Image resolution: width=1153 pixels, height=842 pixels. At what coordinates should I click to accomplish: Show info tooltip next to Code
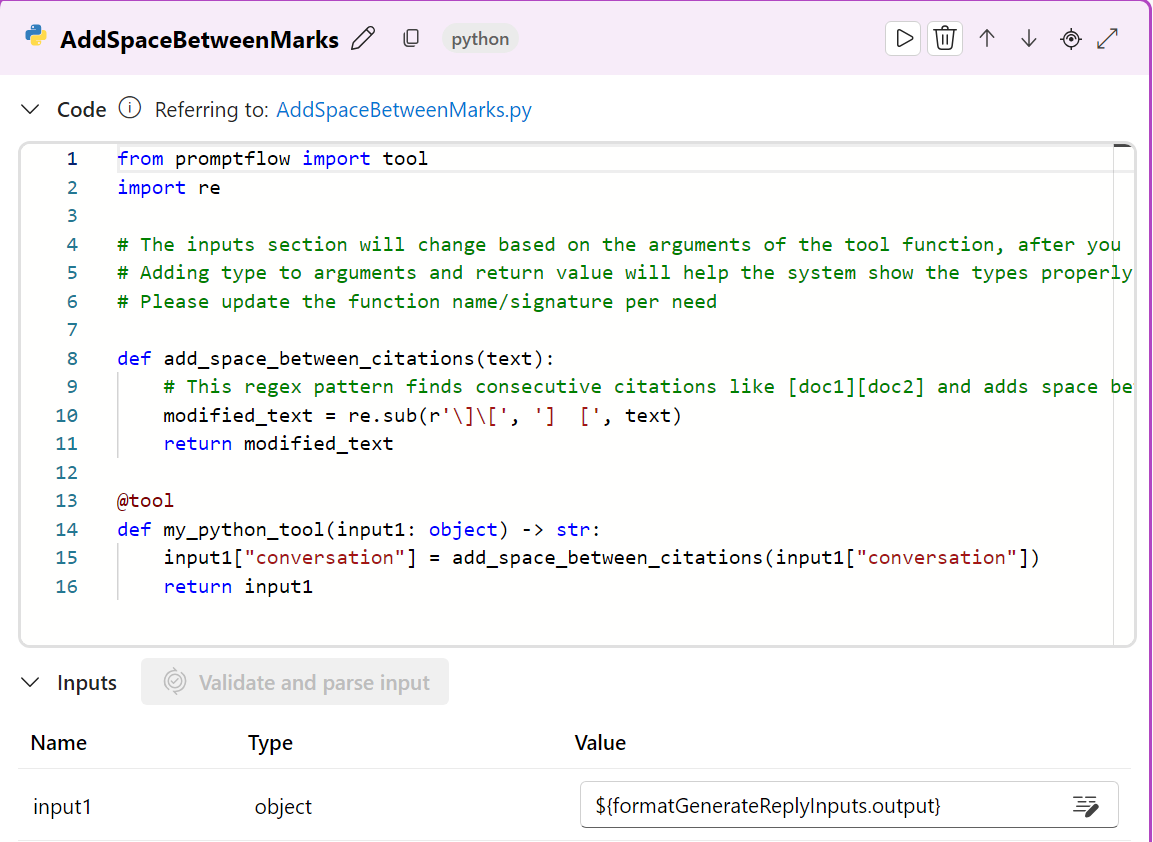[130, 108]
